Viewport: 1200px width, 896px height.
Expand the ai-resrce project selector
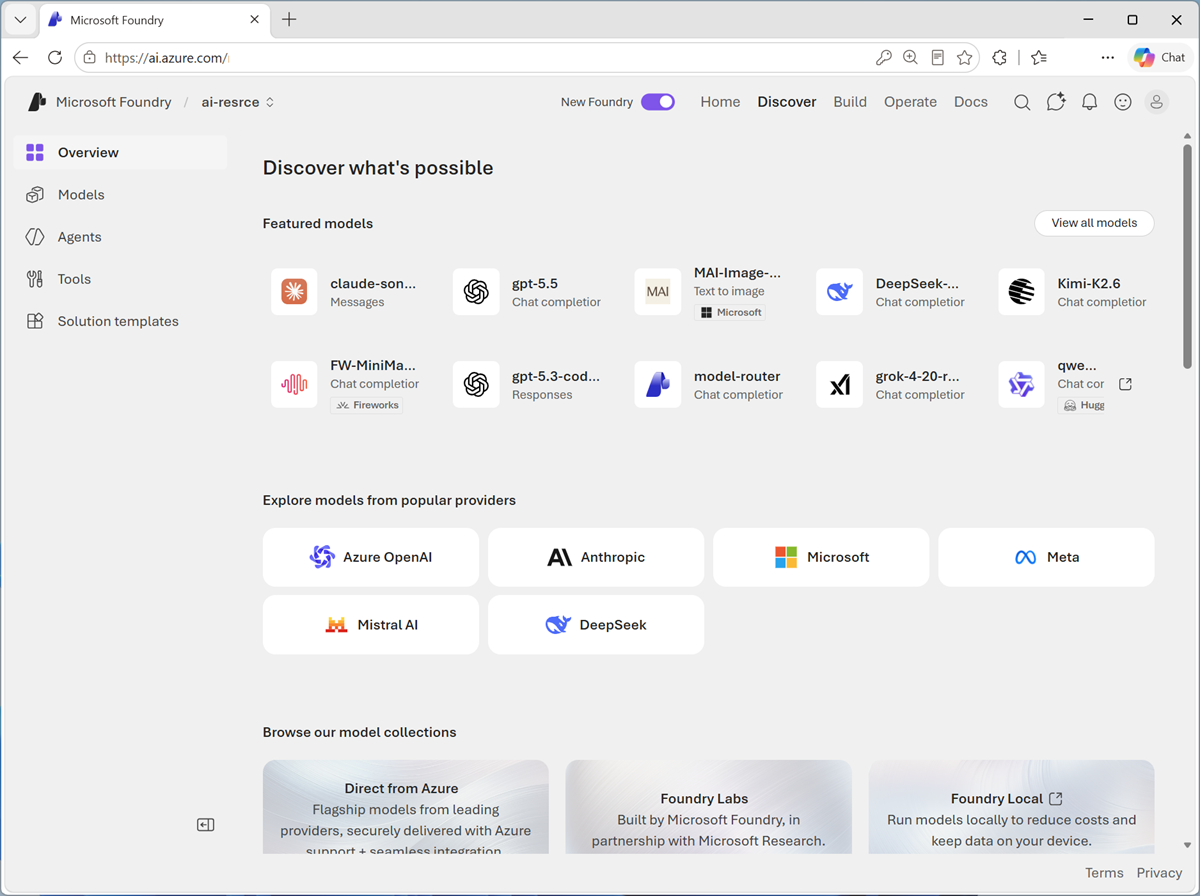(x=238, y=102)
